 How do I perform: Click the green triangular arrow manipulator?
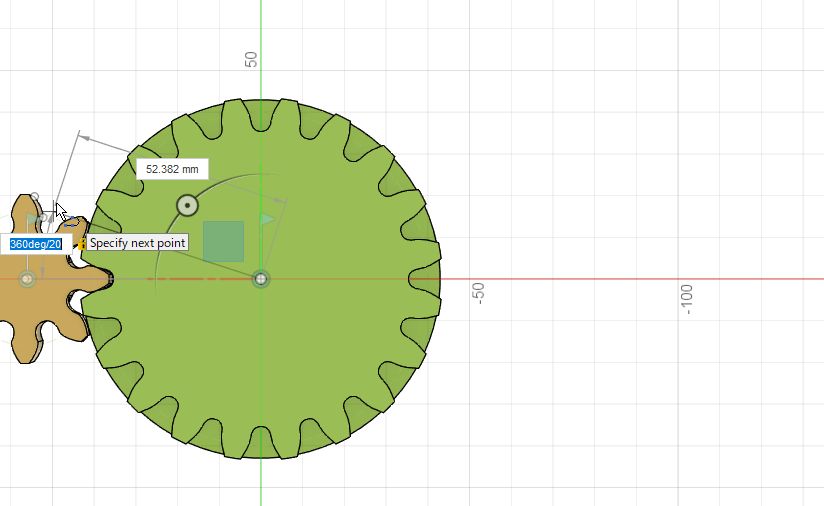pos(267,219)
